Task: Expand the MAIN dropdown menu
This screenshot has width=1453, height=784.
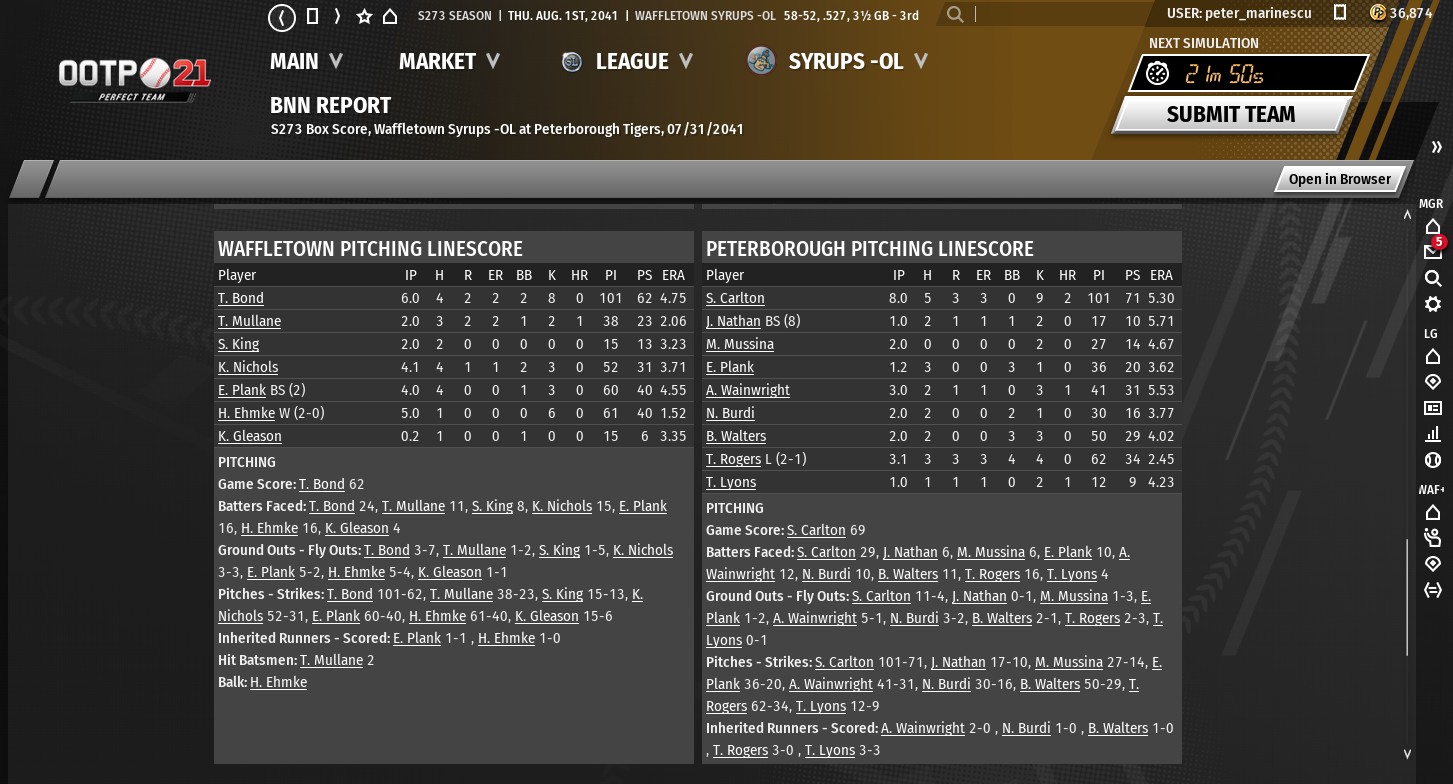Action: (306, 61)
